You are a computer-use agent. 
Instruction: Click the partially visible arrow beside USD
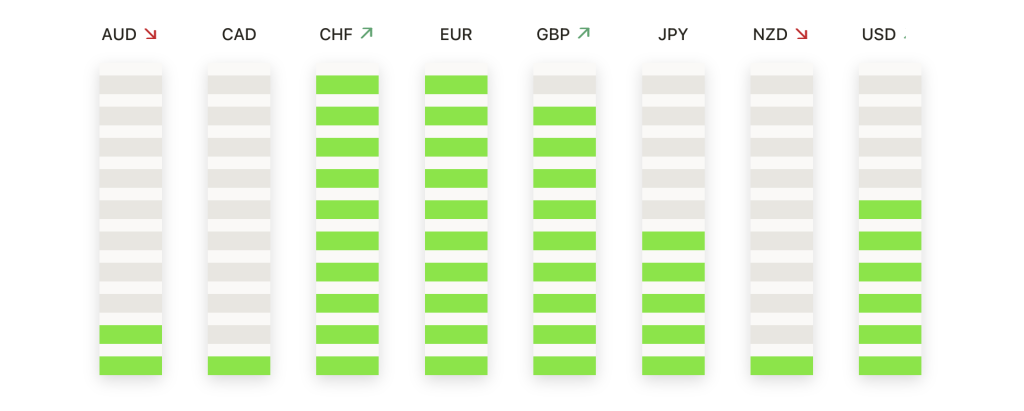[x=905, y=37]
